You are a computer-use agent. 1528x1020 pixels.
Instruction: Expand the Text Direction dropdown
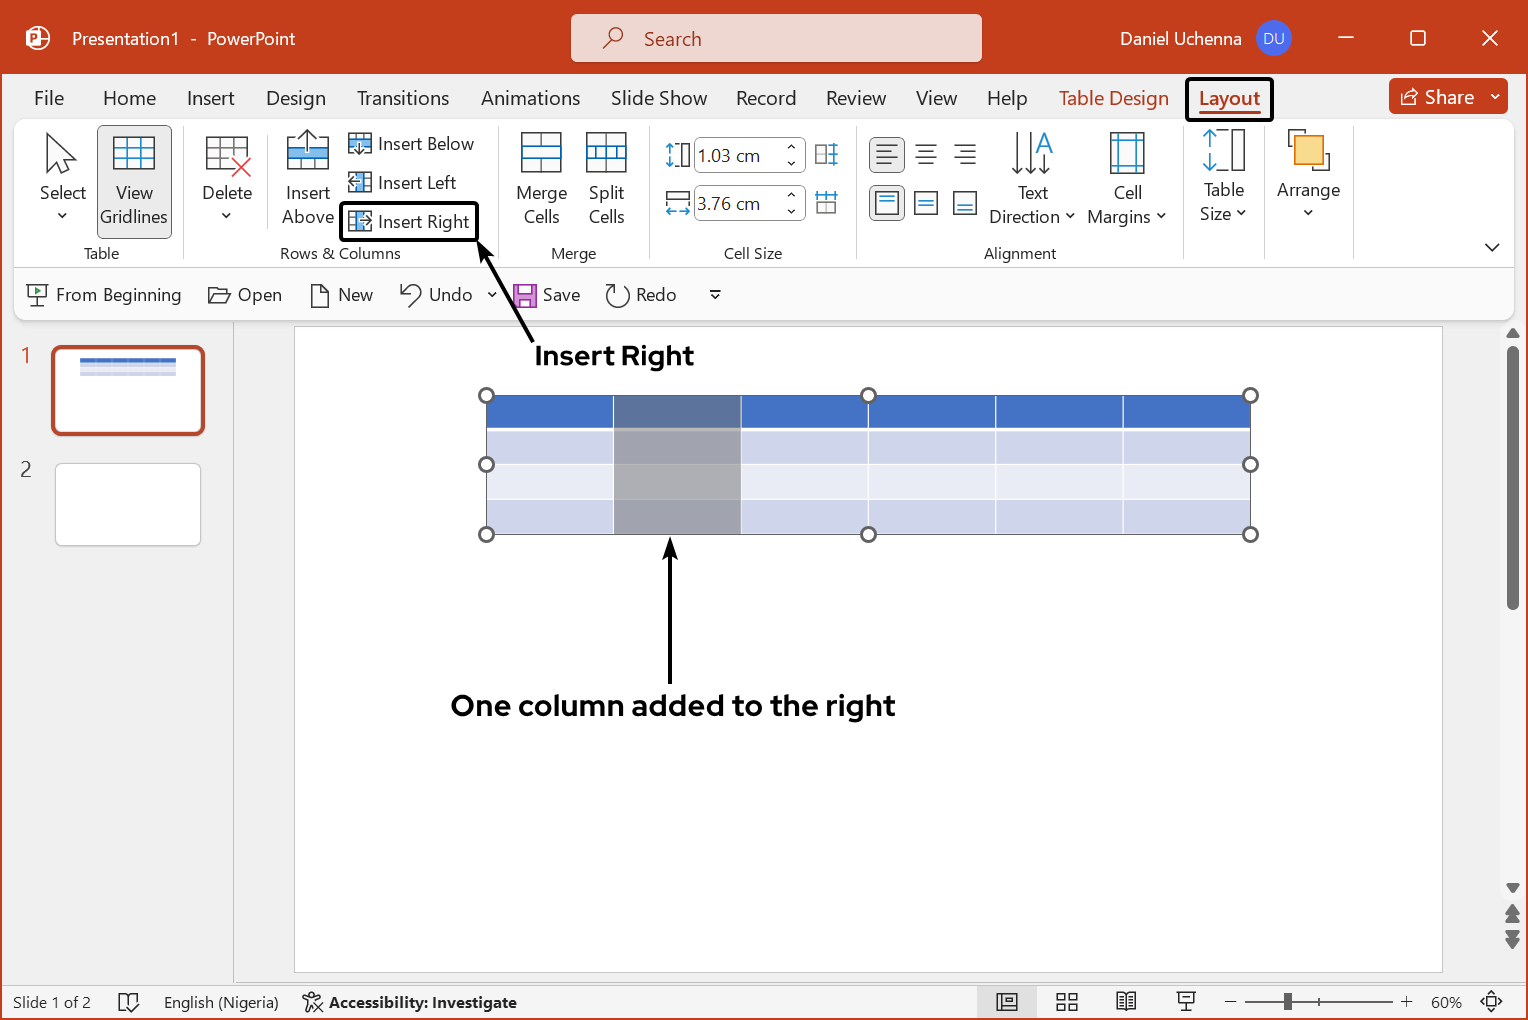[1031, 181]
